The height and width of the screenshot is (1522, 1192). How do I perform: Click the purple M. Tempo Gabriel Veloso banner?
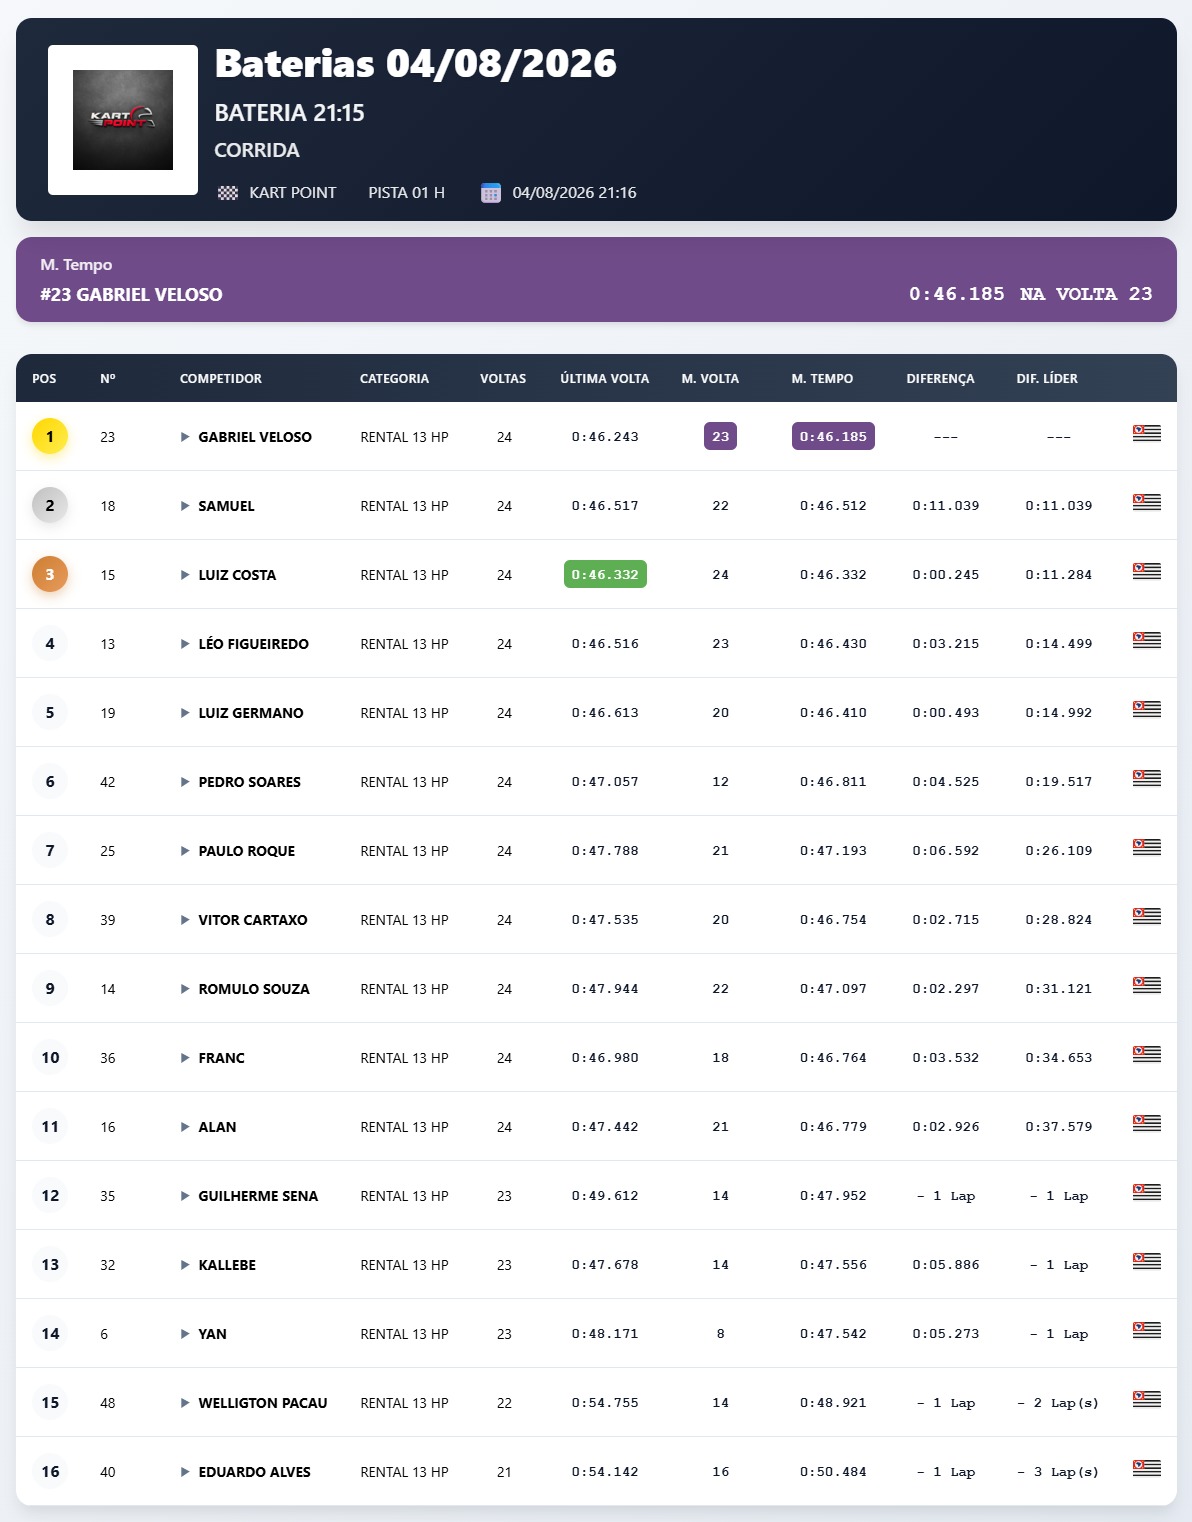tap(596, 280)
